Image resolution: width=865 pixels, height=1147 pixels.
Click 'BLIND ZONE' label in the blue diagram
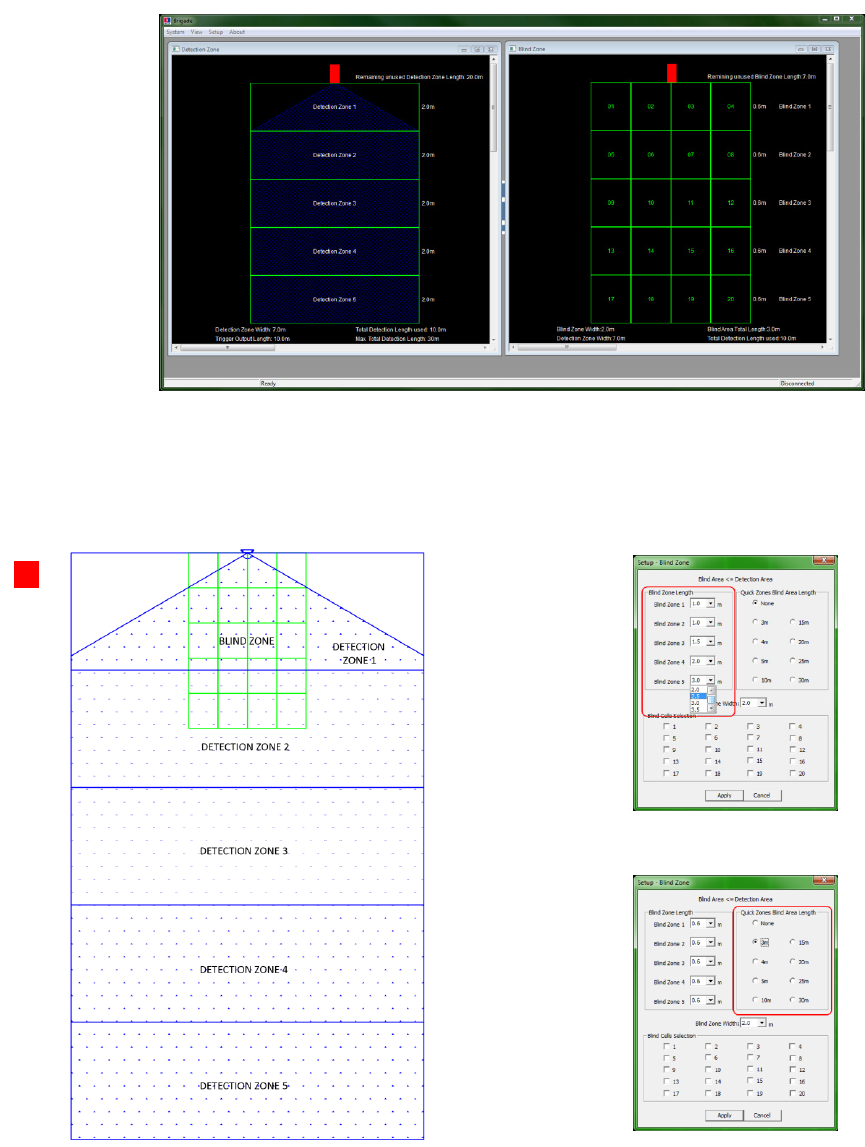(x=247, y=641)
